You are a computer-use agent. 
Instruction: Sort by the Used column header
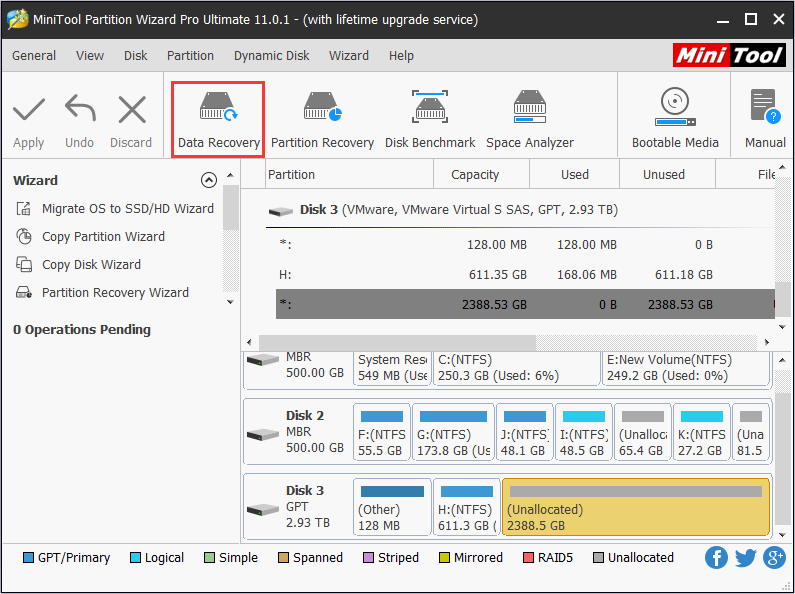[x=574, y=174]
